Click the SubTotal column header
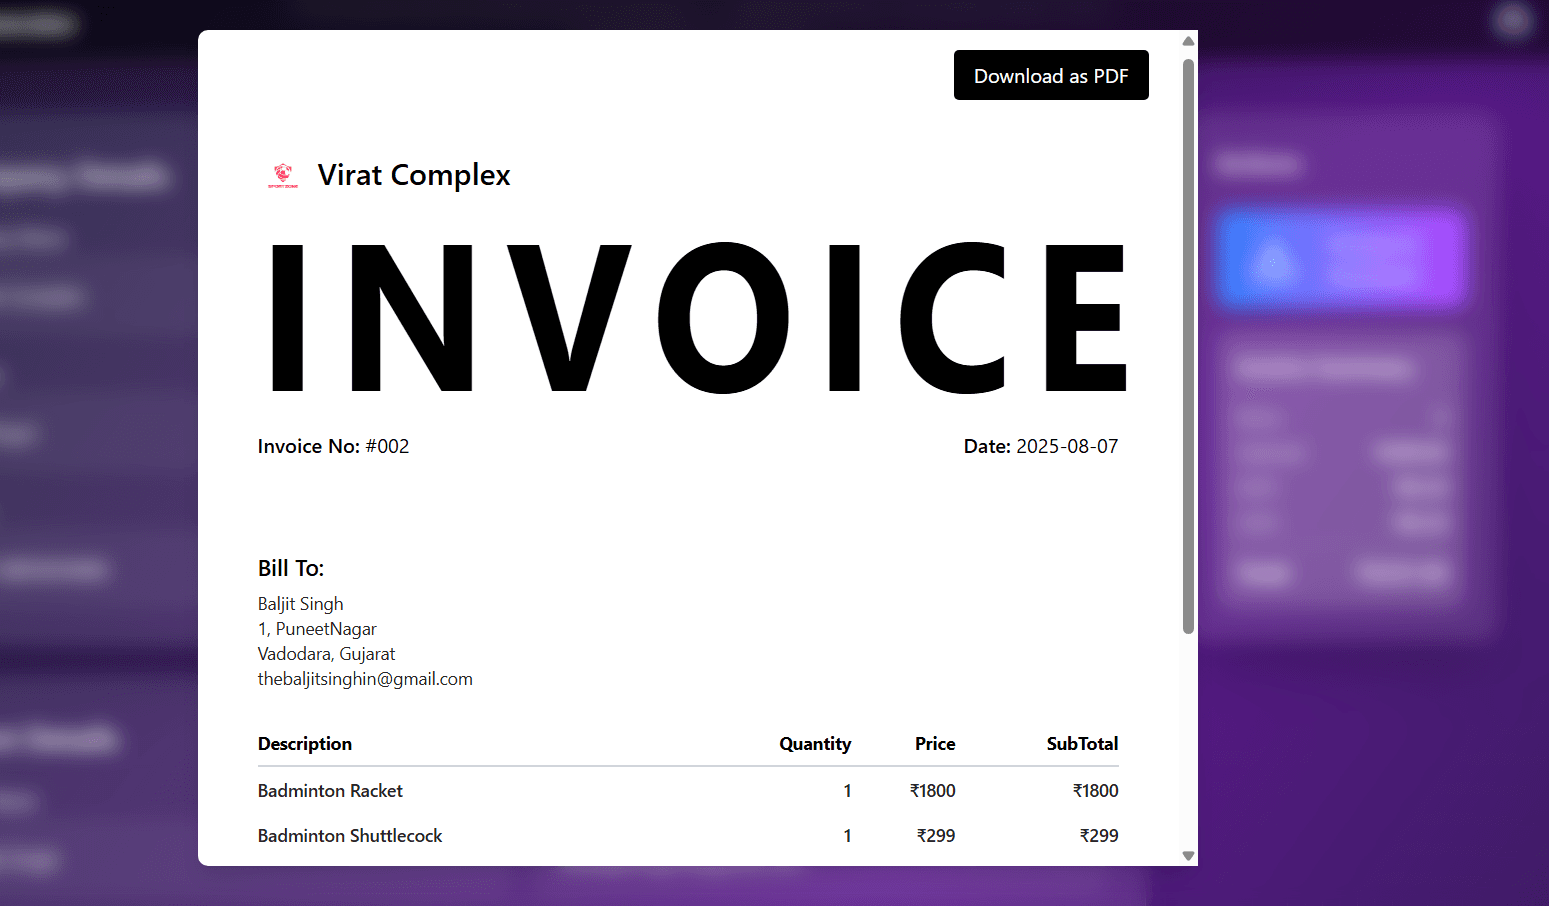 pyautogui.click(x=1082, y=744)
